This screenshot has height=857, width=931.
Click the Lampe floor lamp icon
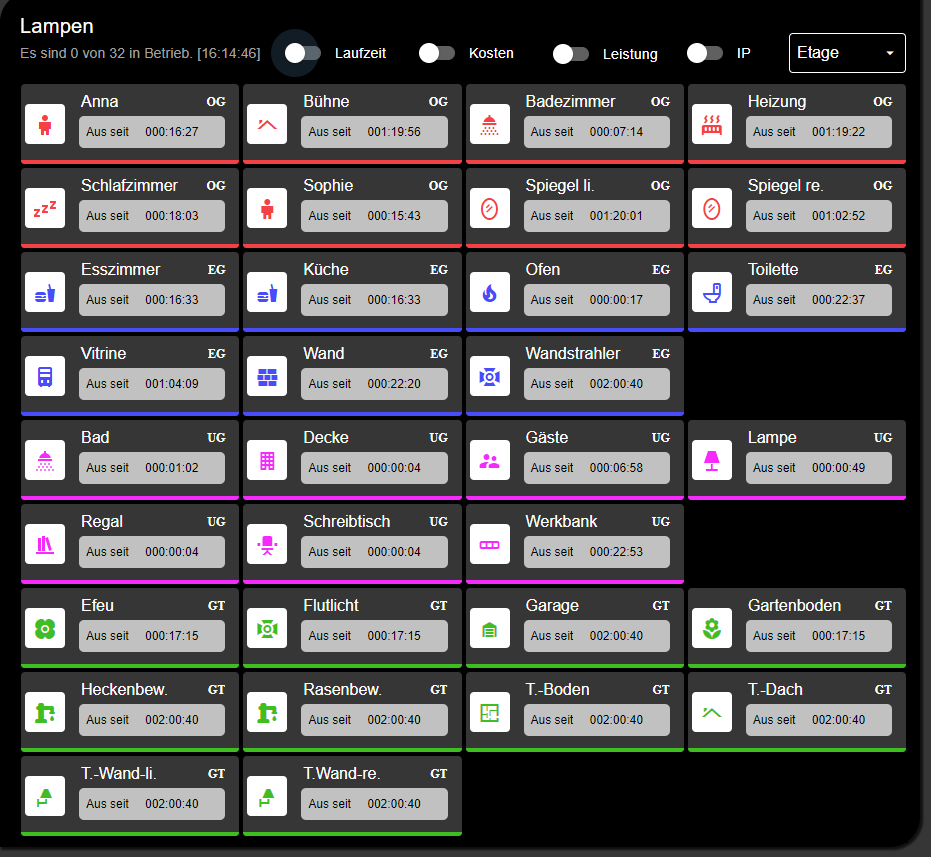711,461
